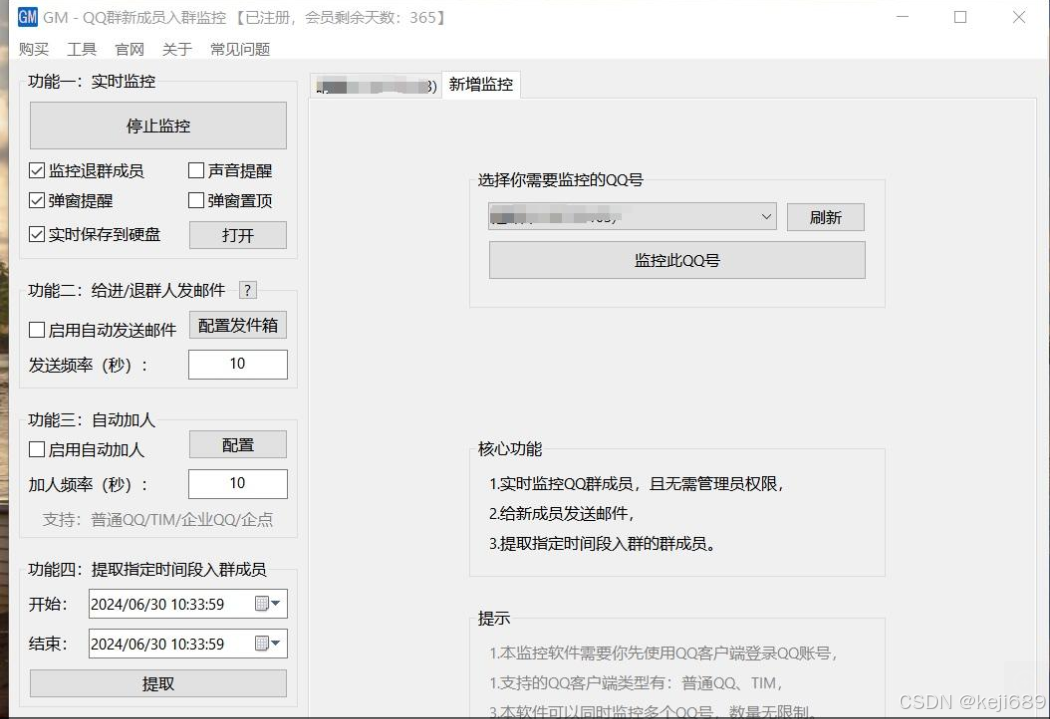Open calendar picker for 开始 date
The image size is (1050, 719).
pos(262,604)
